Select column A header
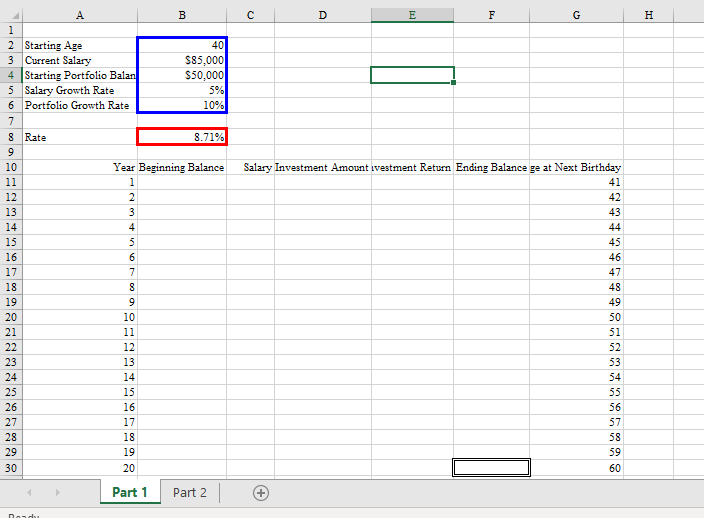This screenshot has width=704, height=518. tap(80, 15)
